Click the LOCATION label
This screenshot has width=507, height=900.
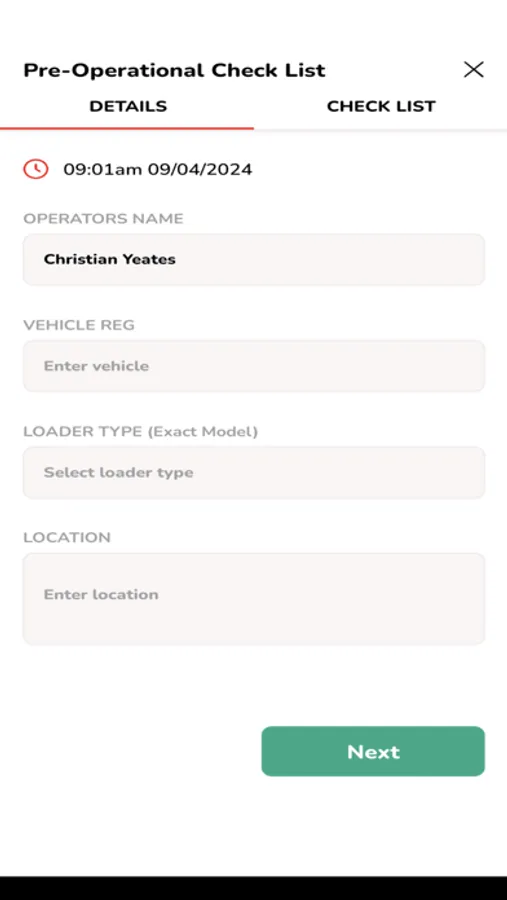pyautogui.click(x=67, y=538)
